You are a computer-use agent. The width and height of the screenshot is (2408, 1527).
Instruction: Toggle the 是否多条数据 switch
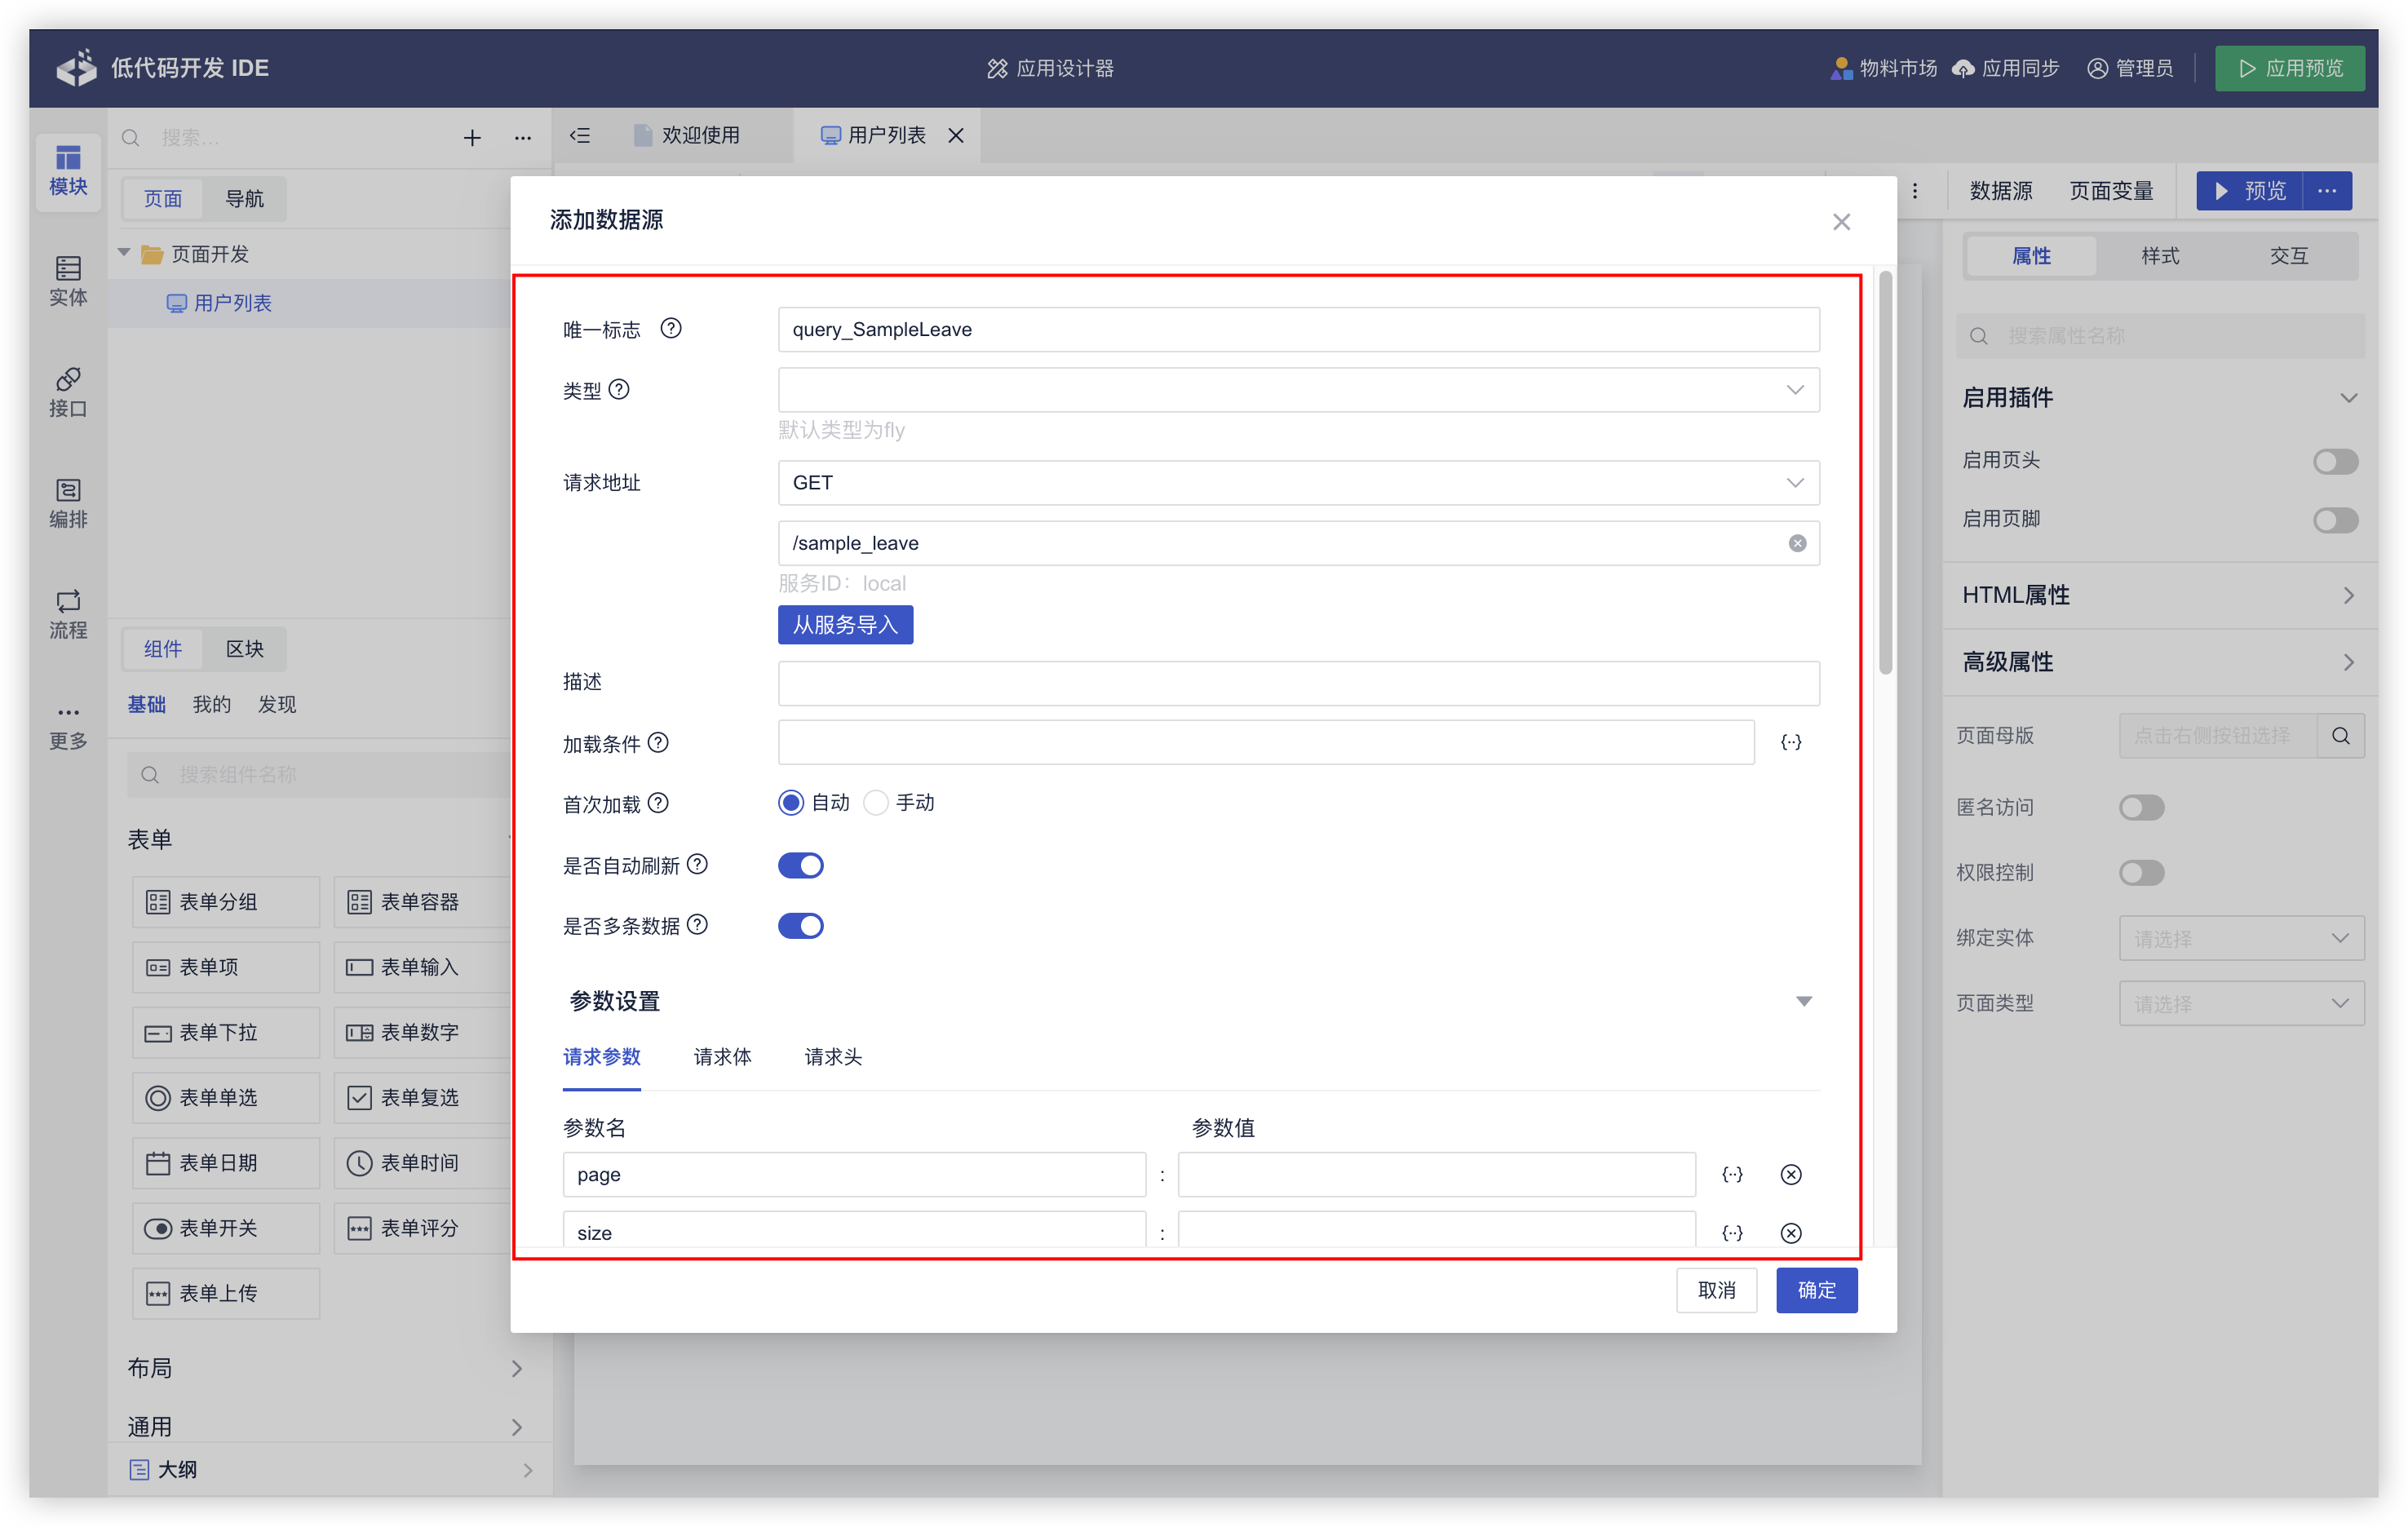[x=800, y=926]
